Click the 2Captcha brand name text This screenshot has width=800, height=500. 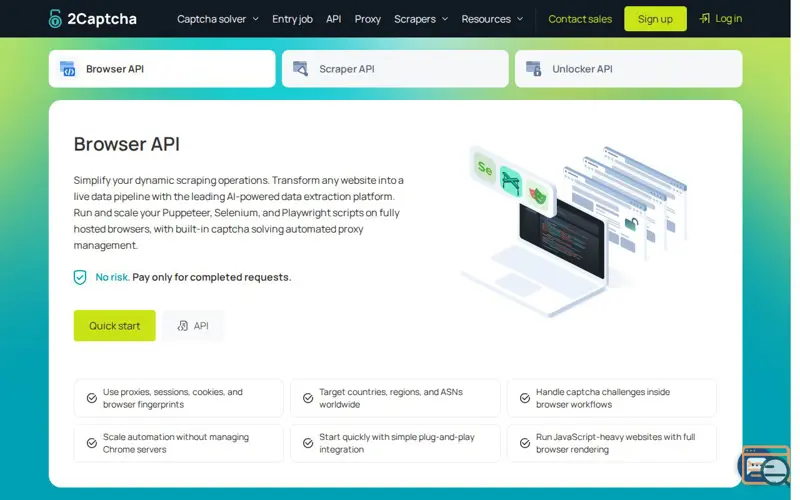(102, 19)
